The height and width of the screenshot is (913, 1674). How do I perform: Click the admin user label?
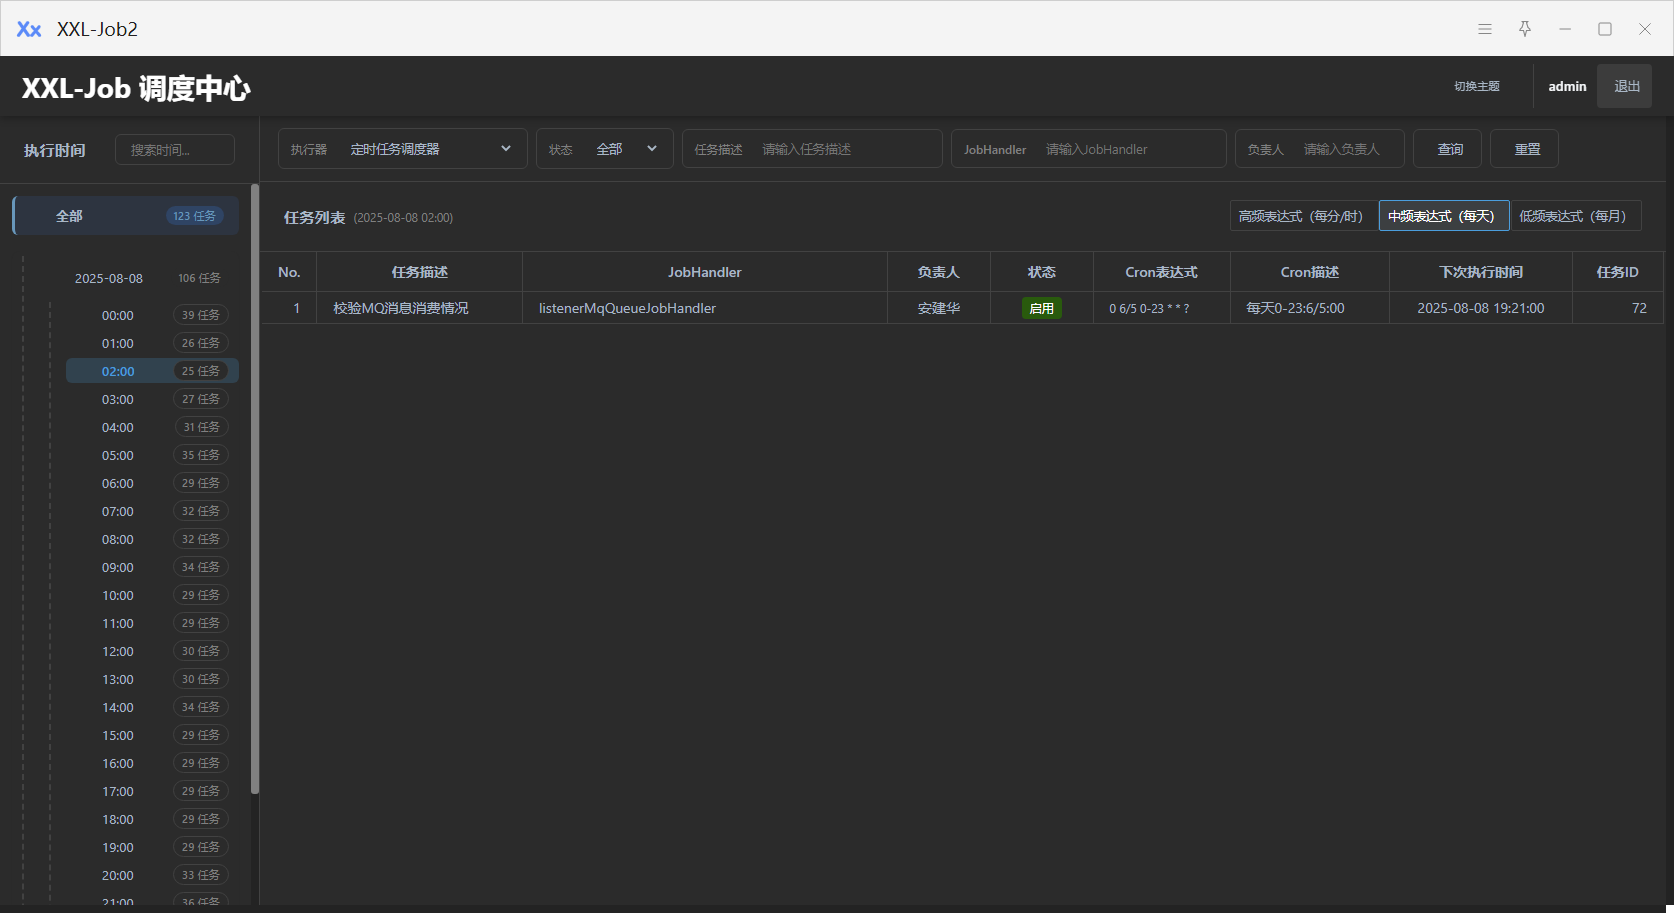1567,87
